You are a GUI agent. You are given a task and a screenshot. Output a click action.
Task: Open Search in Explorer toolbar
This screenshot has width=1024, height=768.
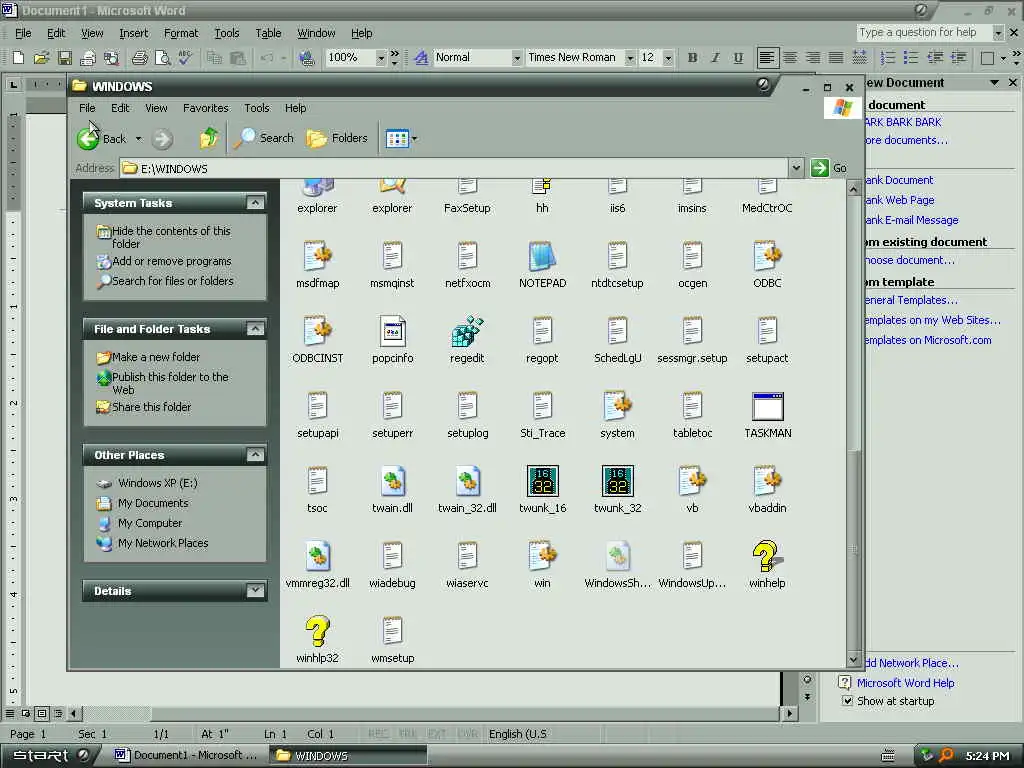tap(264, 138)
